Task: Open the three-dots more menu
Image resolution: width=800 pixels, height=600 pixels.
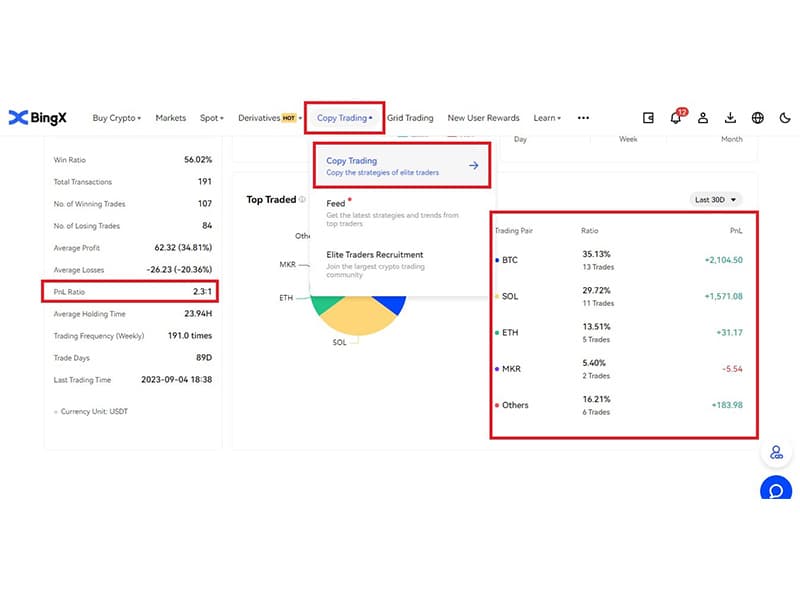Action: [x=583, y=118]
